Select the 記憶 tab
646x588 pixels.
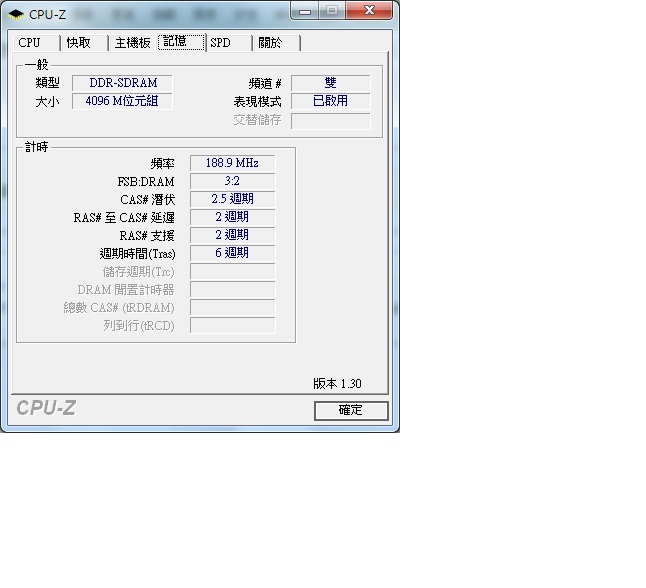(x=181, y=42)
